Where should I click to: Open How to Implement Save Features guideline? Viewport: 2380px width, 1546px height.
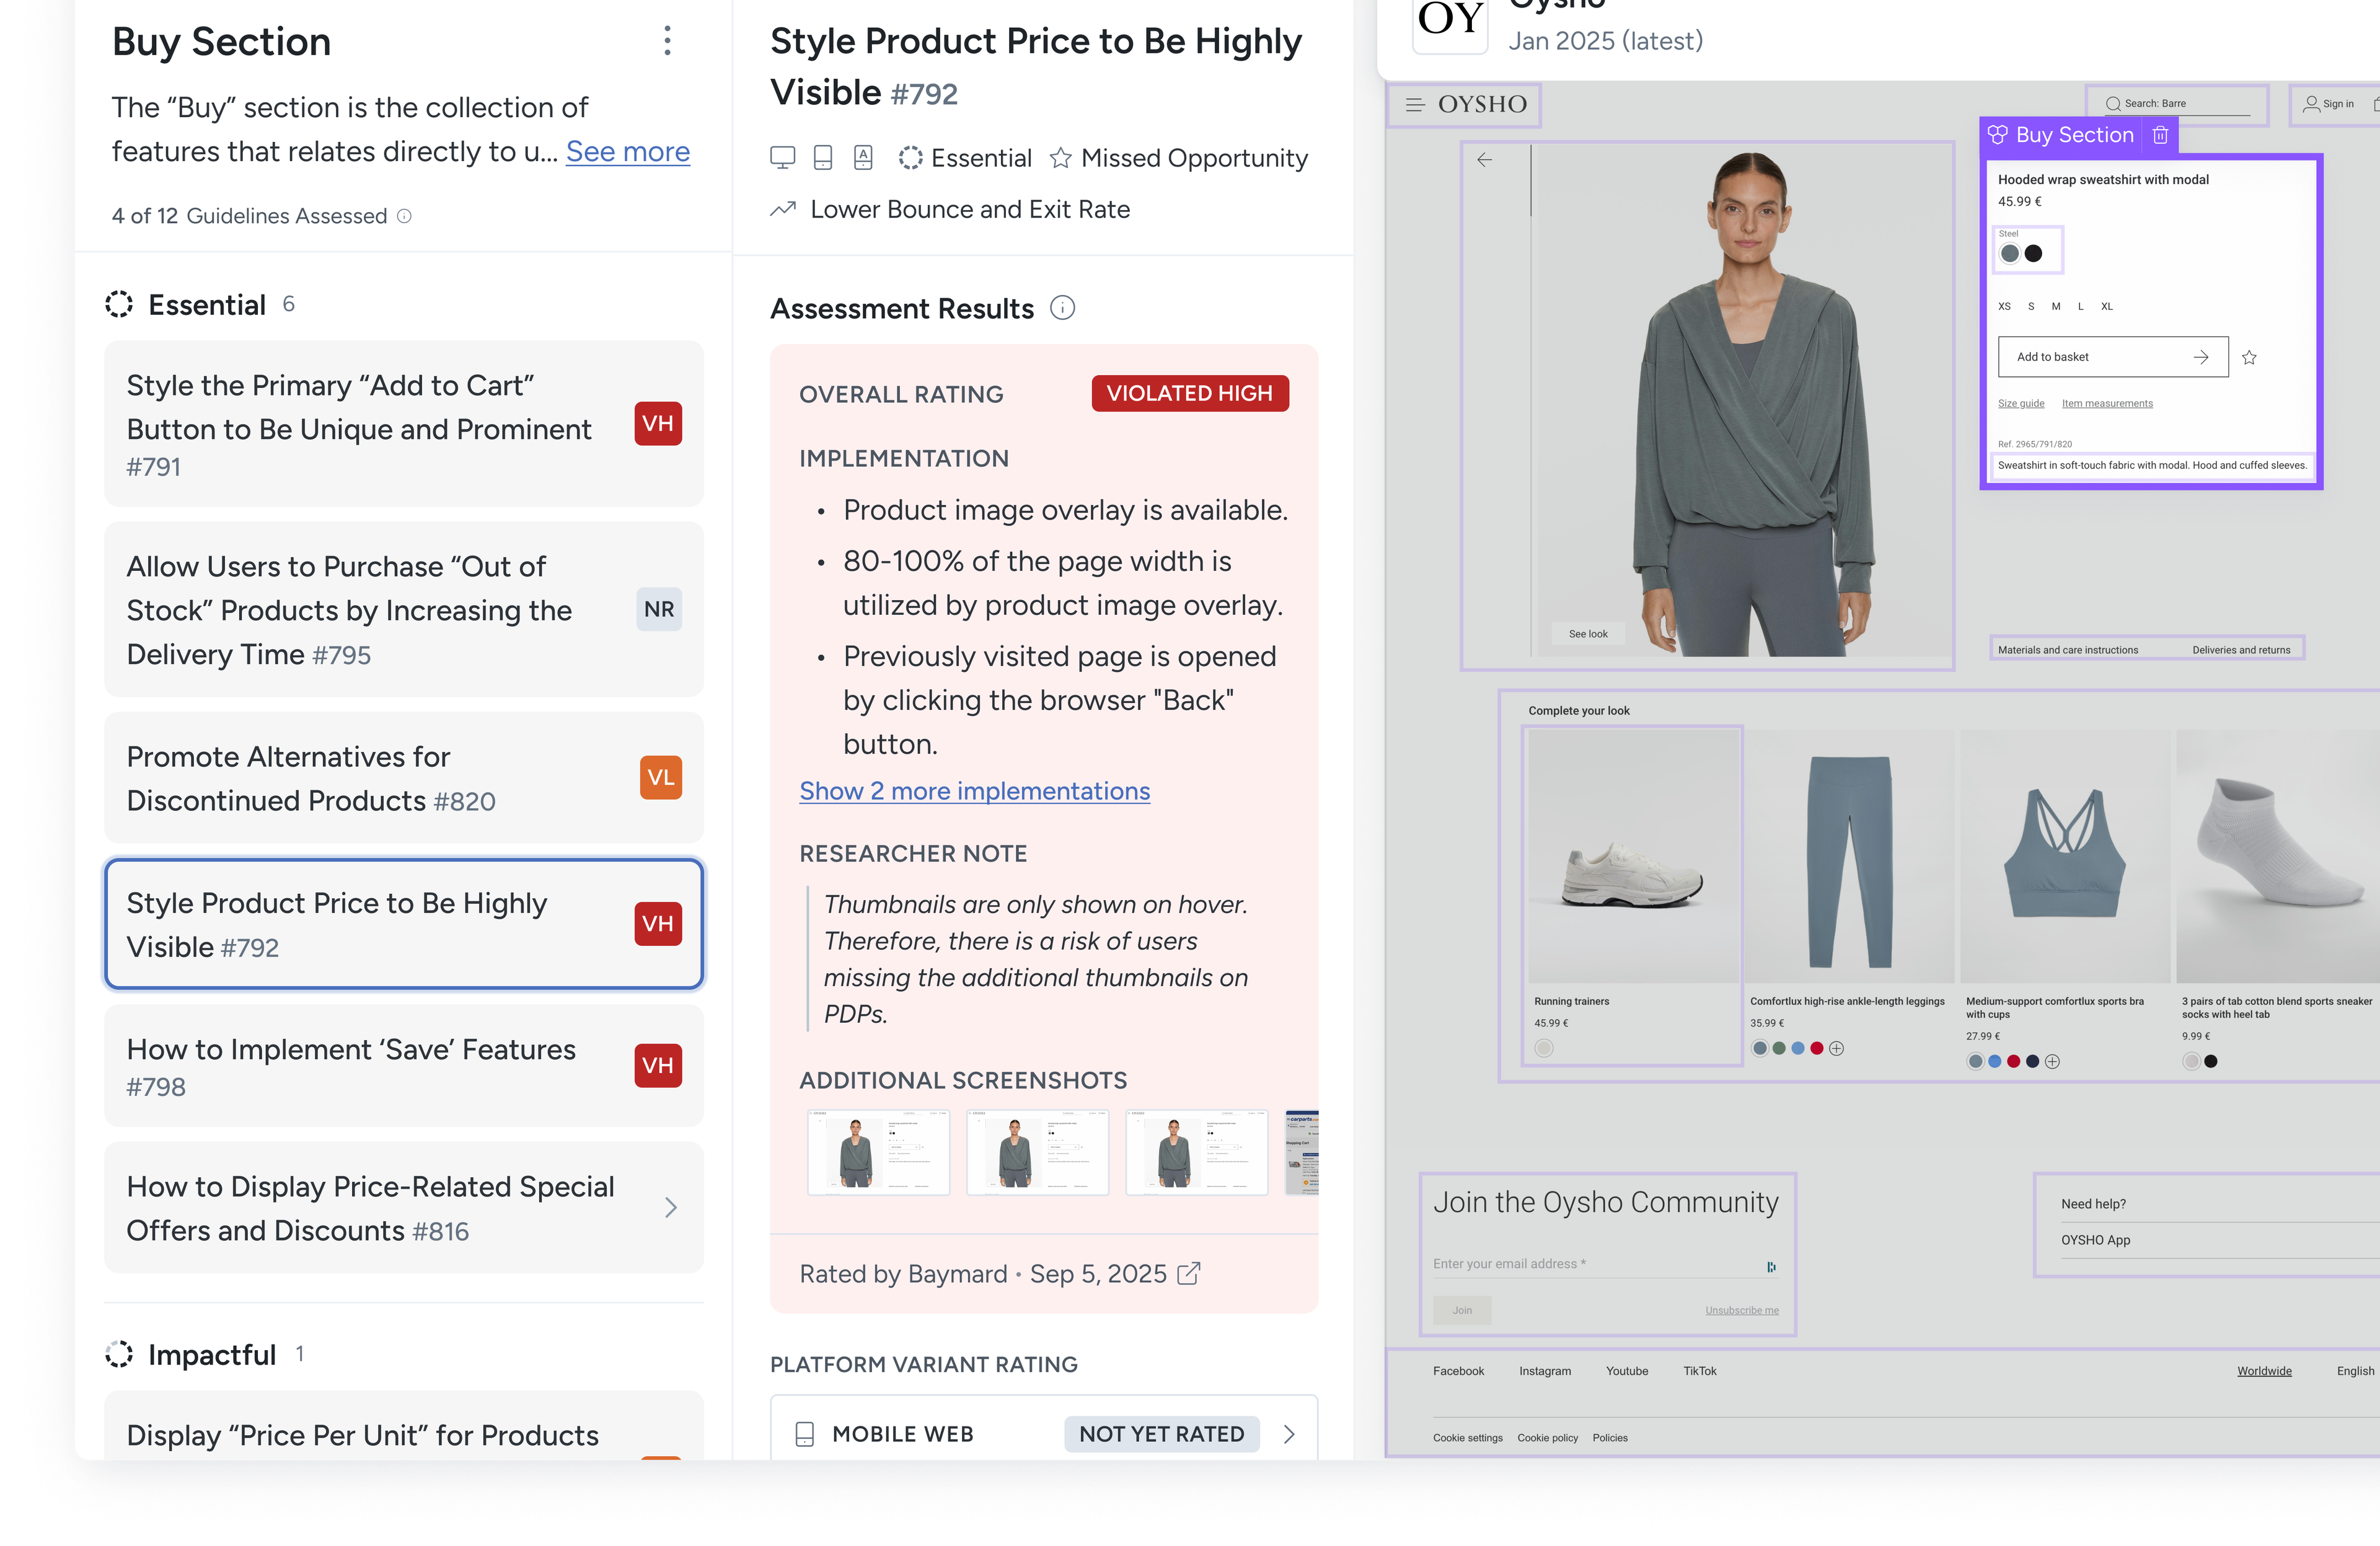(x=404, y=1066)
